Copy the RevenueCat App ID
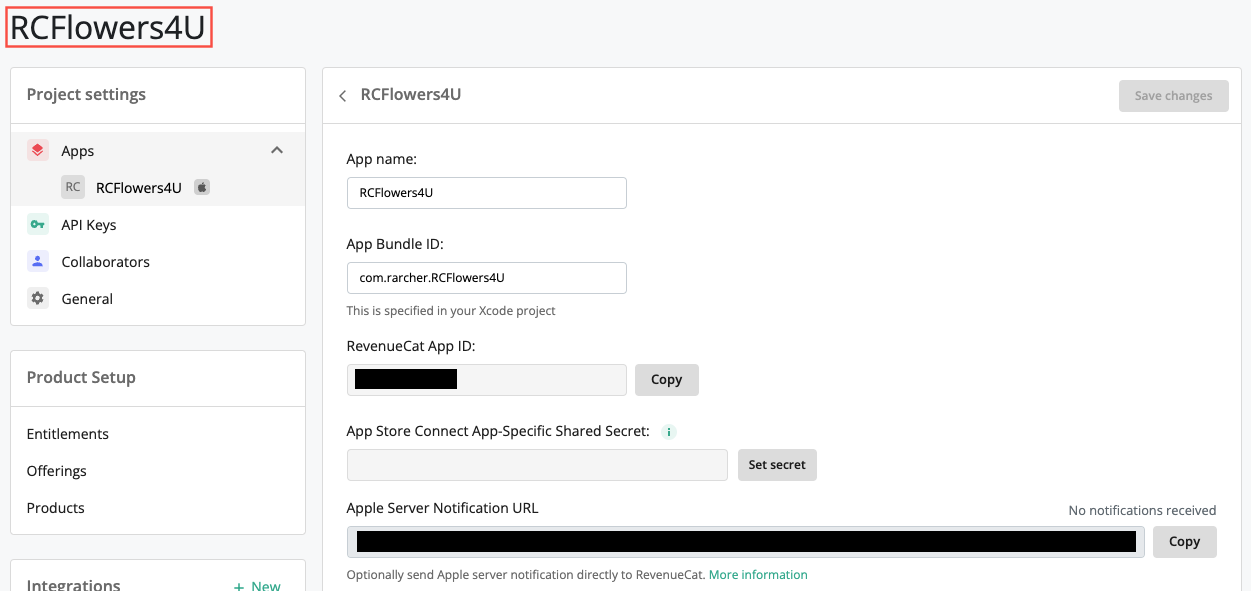Viewport: 1251px width, 591px height. [x=667, y=380]
